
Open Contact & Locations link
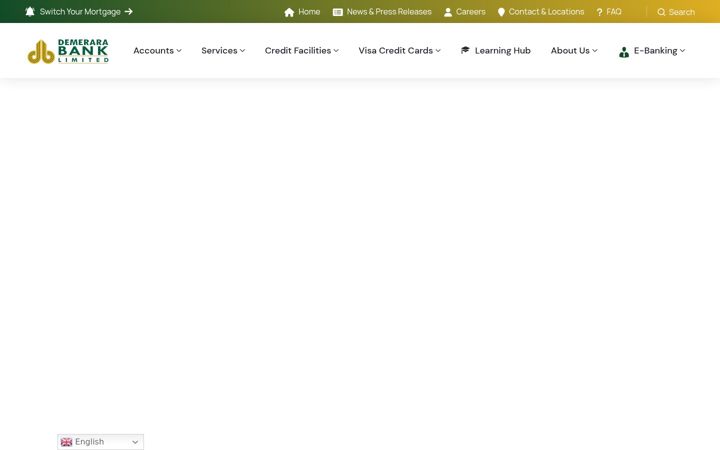click(x=546, y=12)
